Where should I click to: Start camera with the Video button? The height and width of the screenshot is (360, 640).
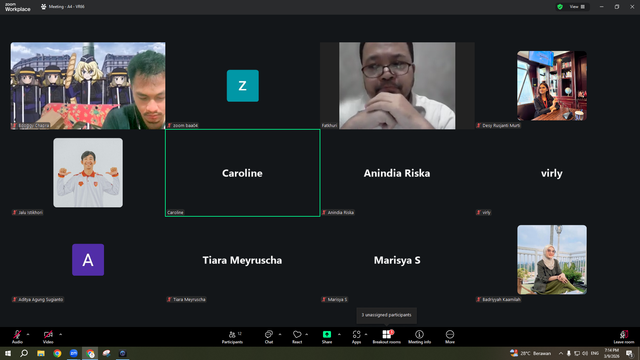pyautogui.click(x=48, y=337)
